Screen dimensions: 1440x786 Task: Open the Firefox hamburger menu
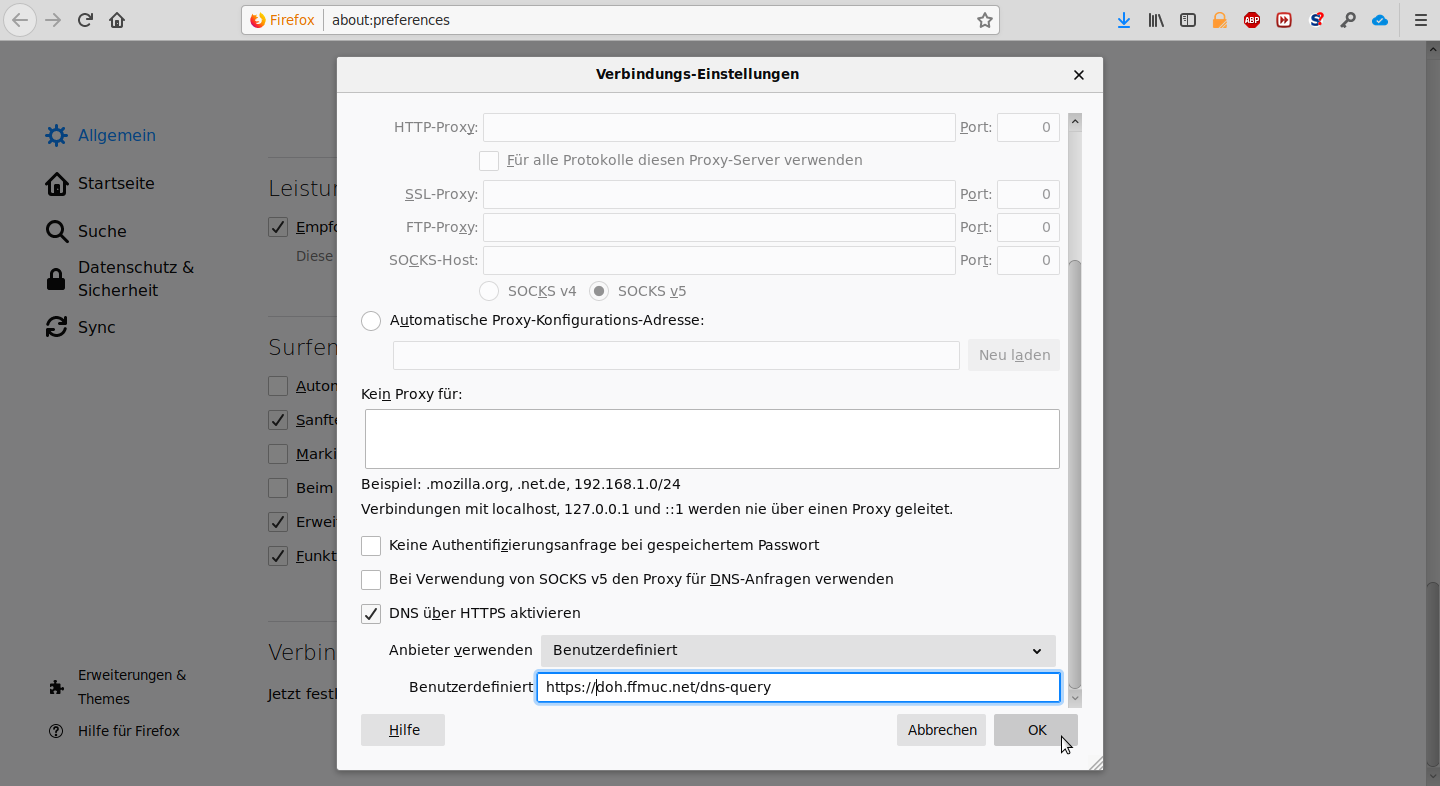(1420, 20)
